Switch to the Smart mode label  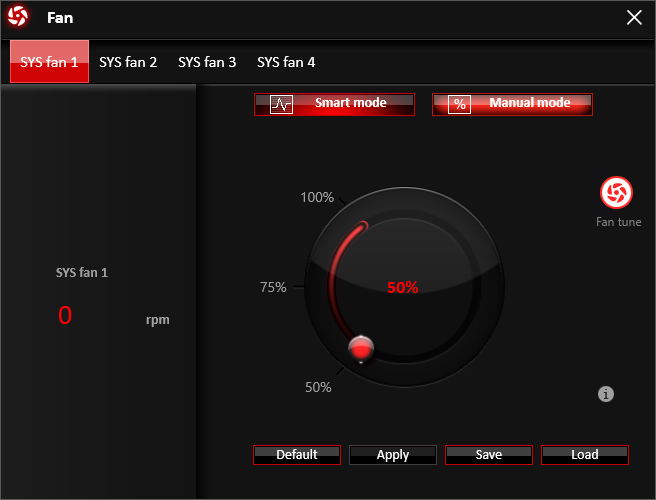[350, 103]
